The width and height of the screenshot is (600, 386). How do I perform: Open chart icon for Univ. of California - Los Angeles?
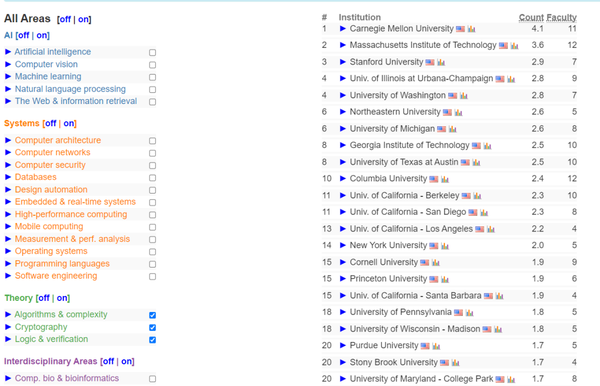point(491,229)
